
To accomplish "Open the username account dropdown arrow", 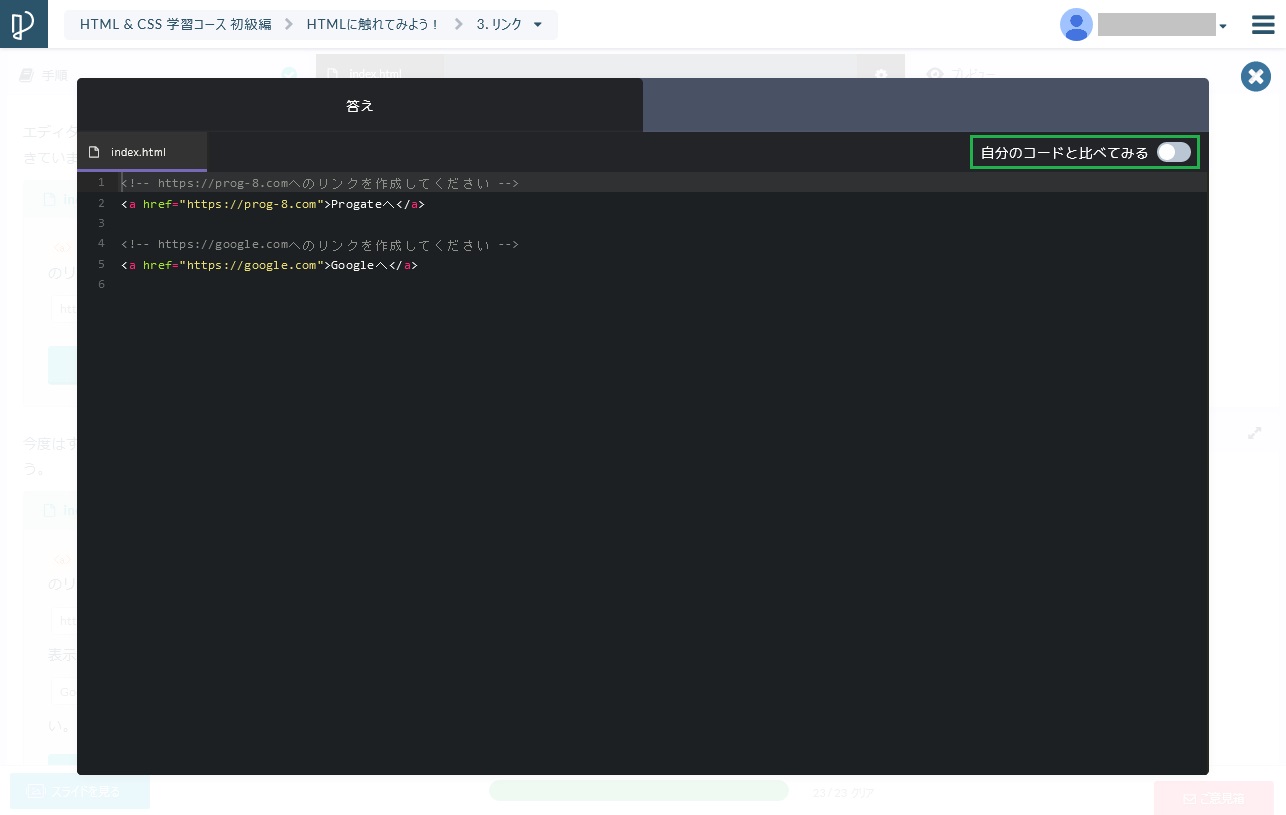I will 1222,27.
